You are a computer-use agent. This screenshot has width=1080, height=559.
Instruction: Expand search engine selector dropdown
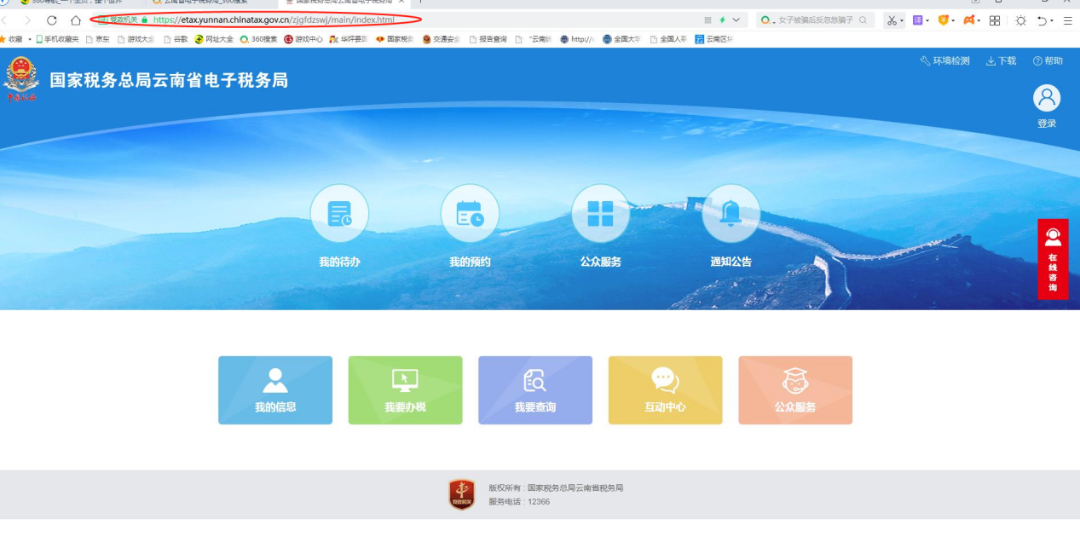774,22
